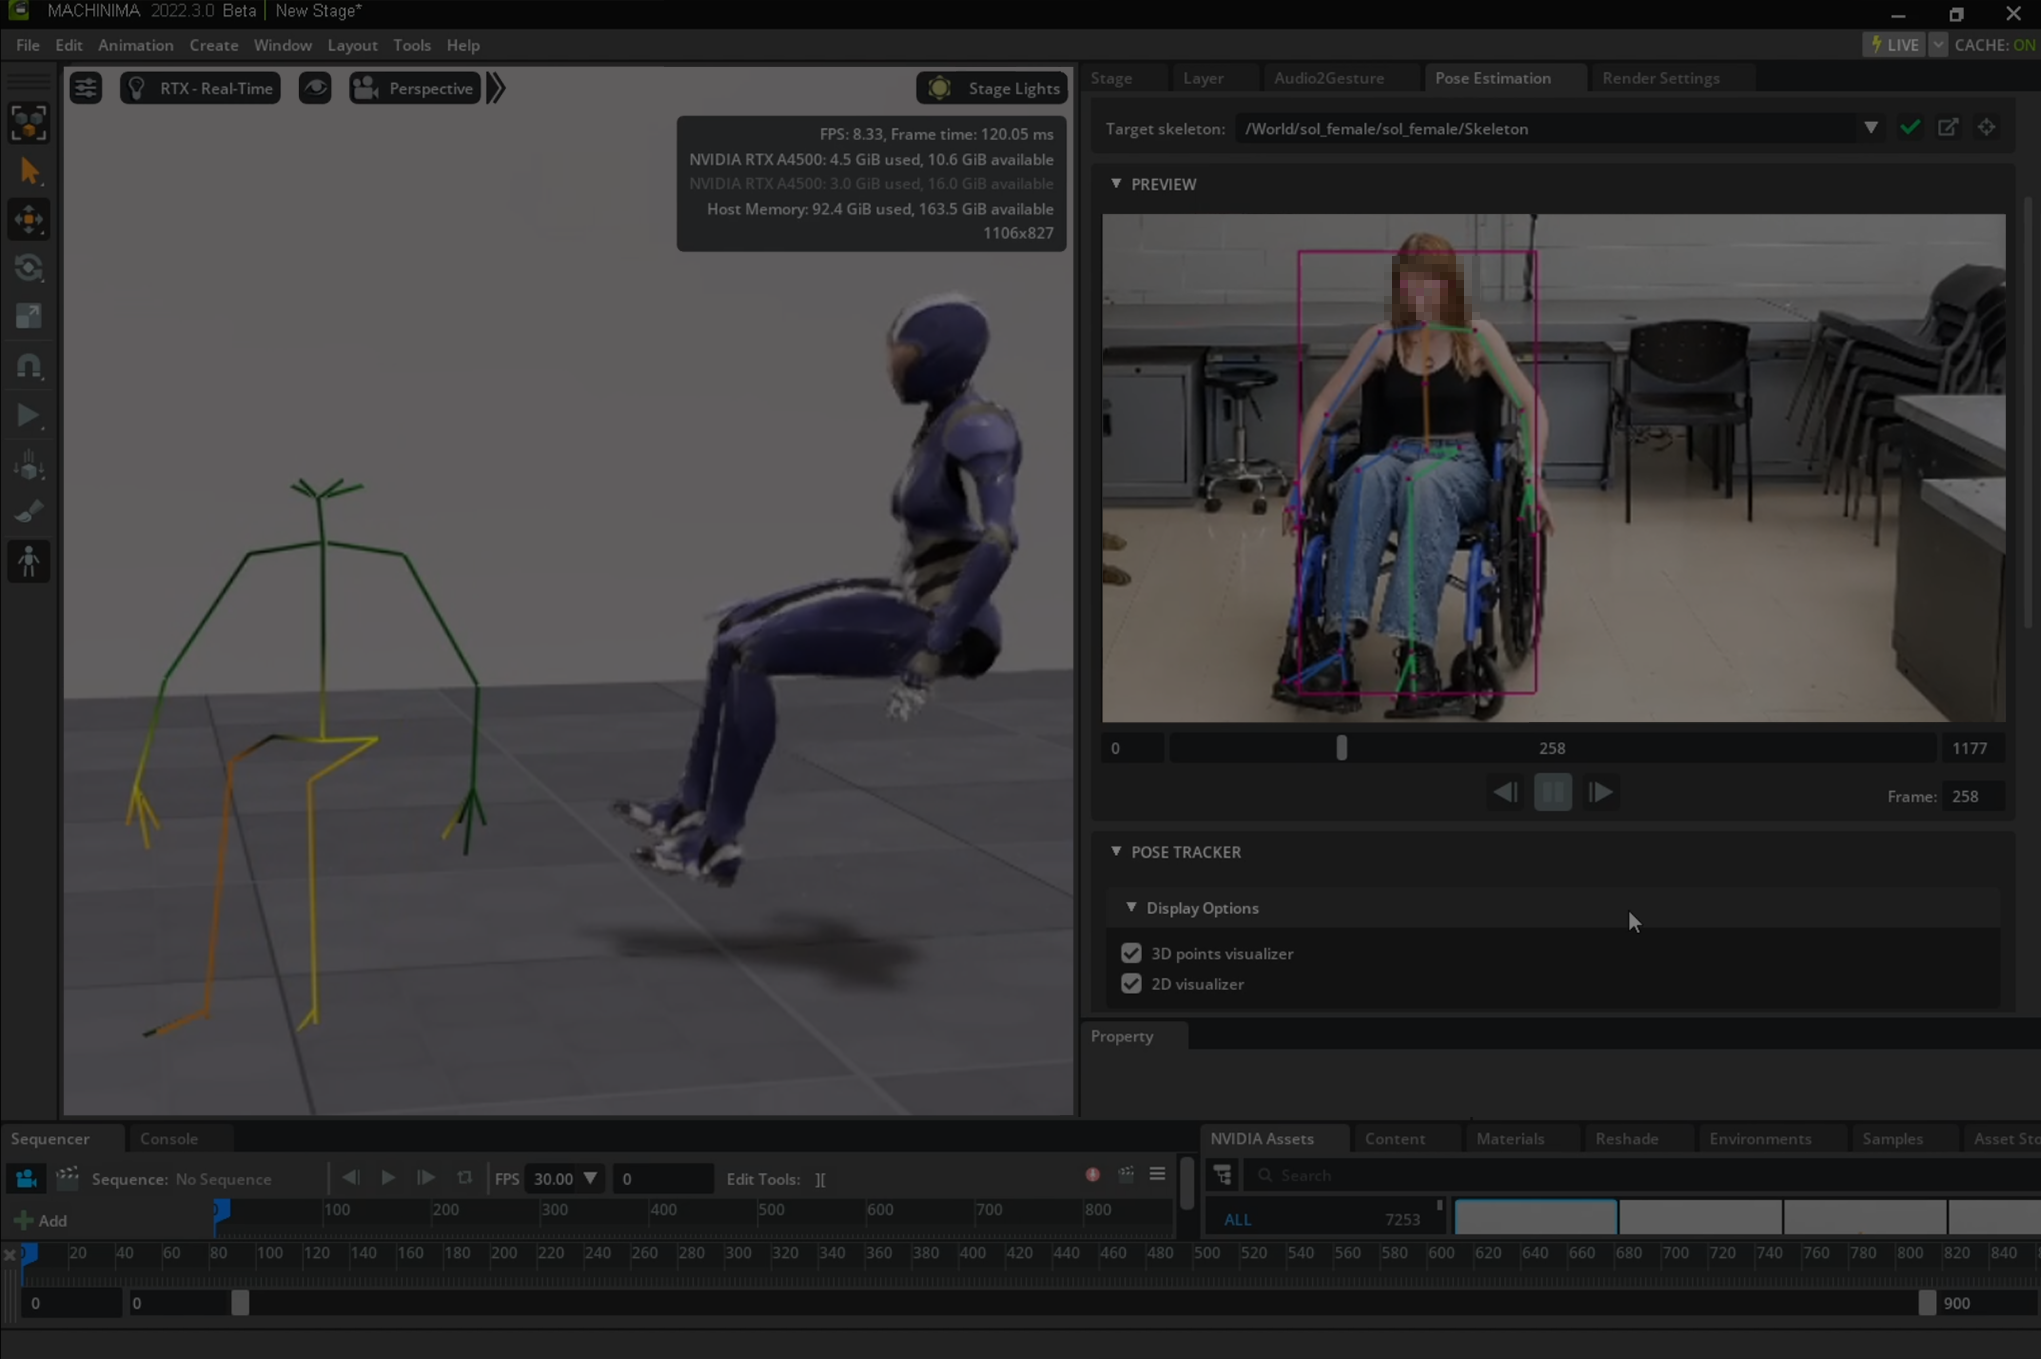Click the green checkmark next to target skeleton
Image resolution: width=2041 pixels, height=1359 pixels.
click(1910, 128)
